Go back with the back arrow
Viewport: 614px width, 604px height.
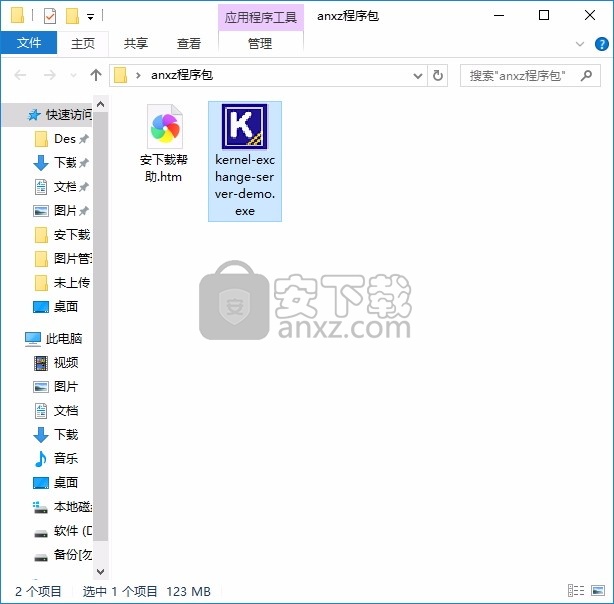point(20,75)
